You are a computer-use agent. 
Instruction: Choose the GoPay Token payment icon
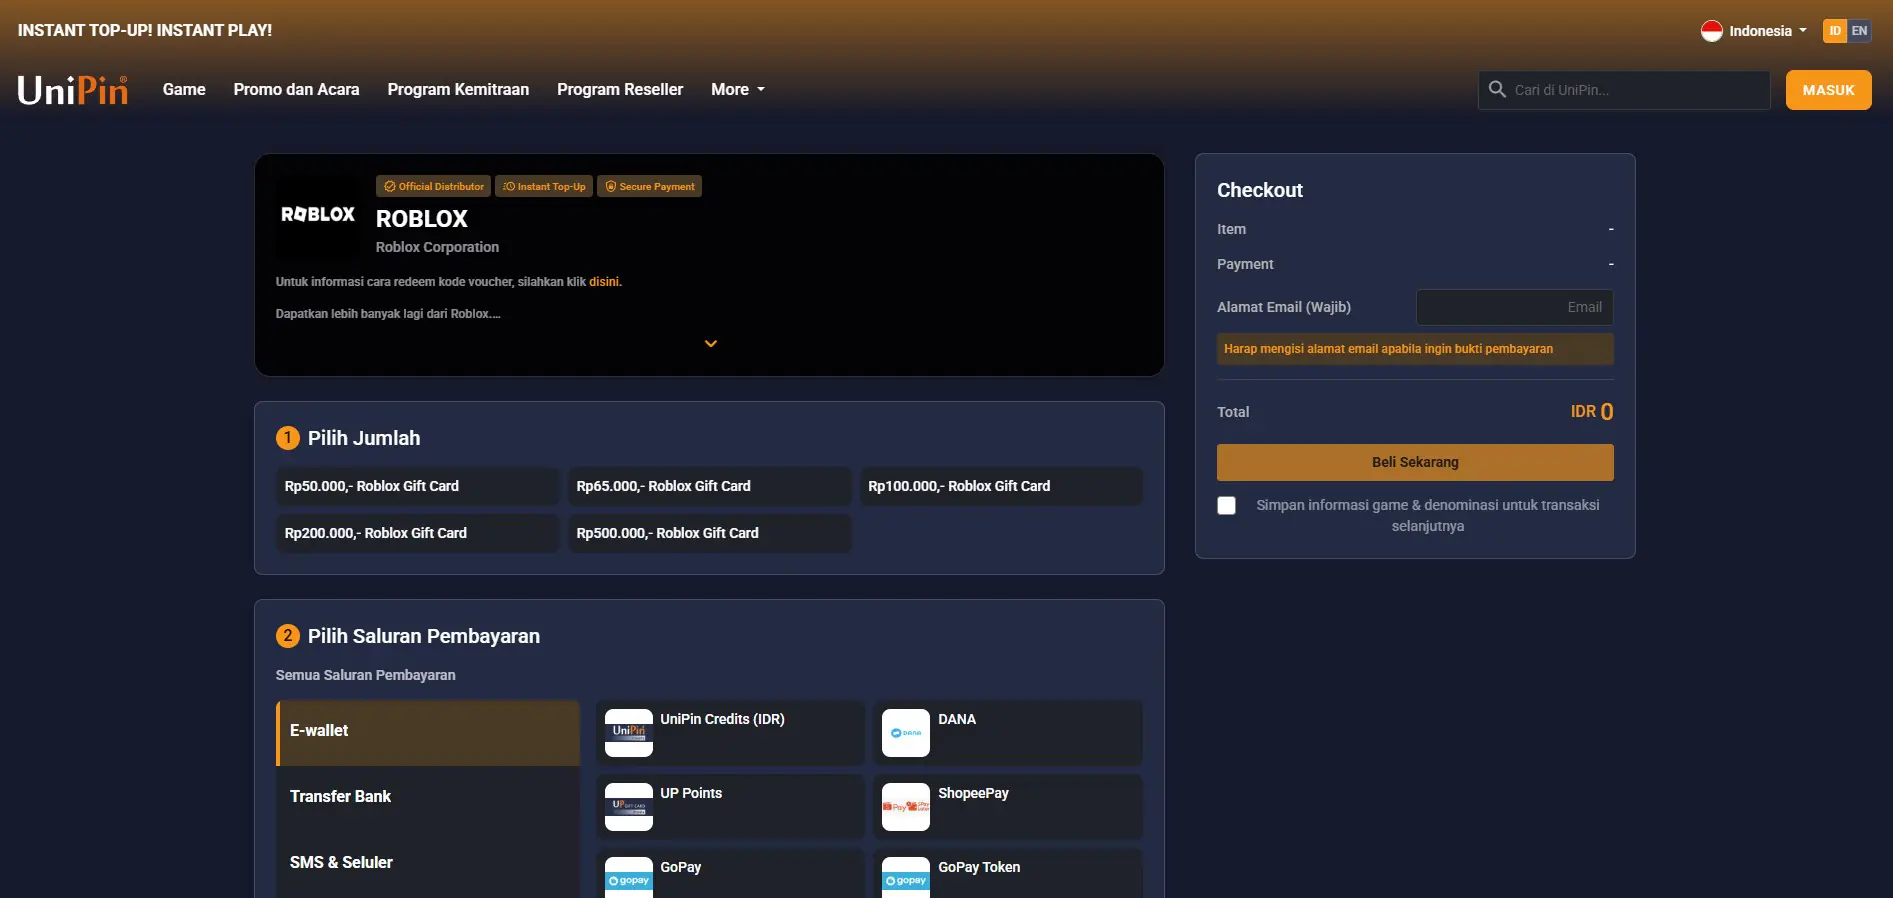pos(906,878)
